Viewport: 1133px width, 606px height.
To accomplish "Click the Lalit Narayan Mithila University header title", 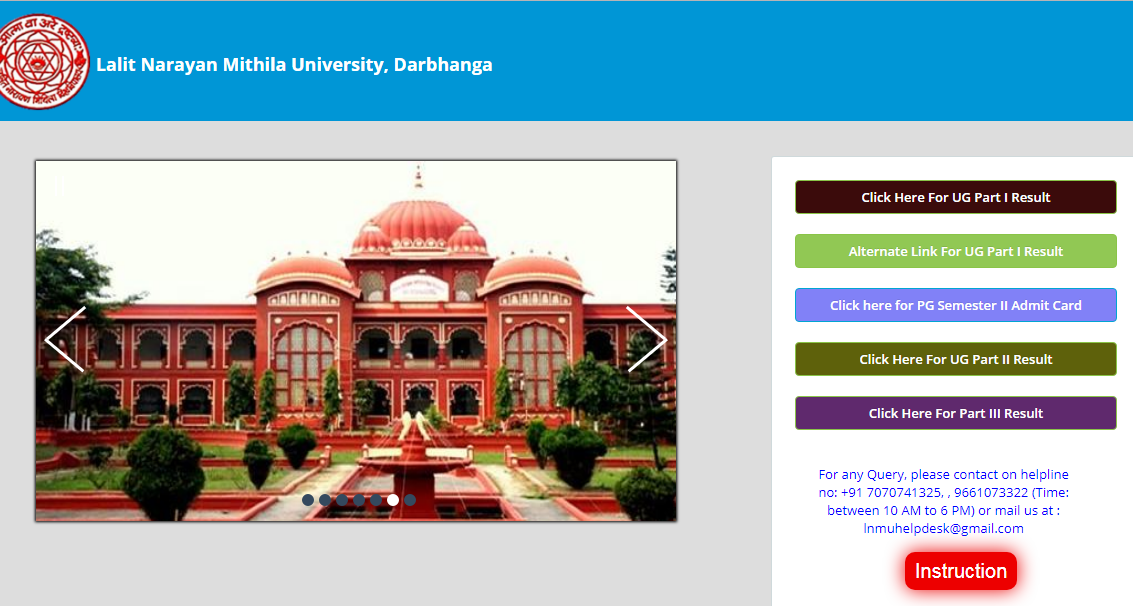I will pos(294,64).
